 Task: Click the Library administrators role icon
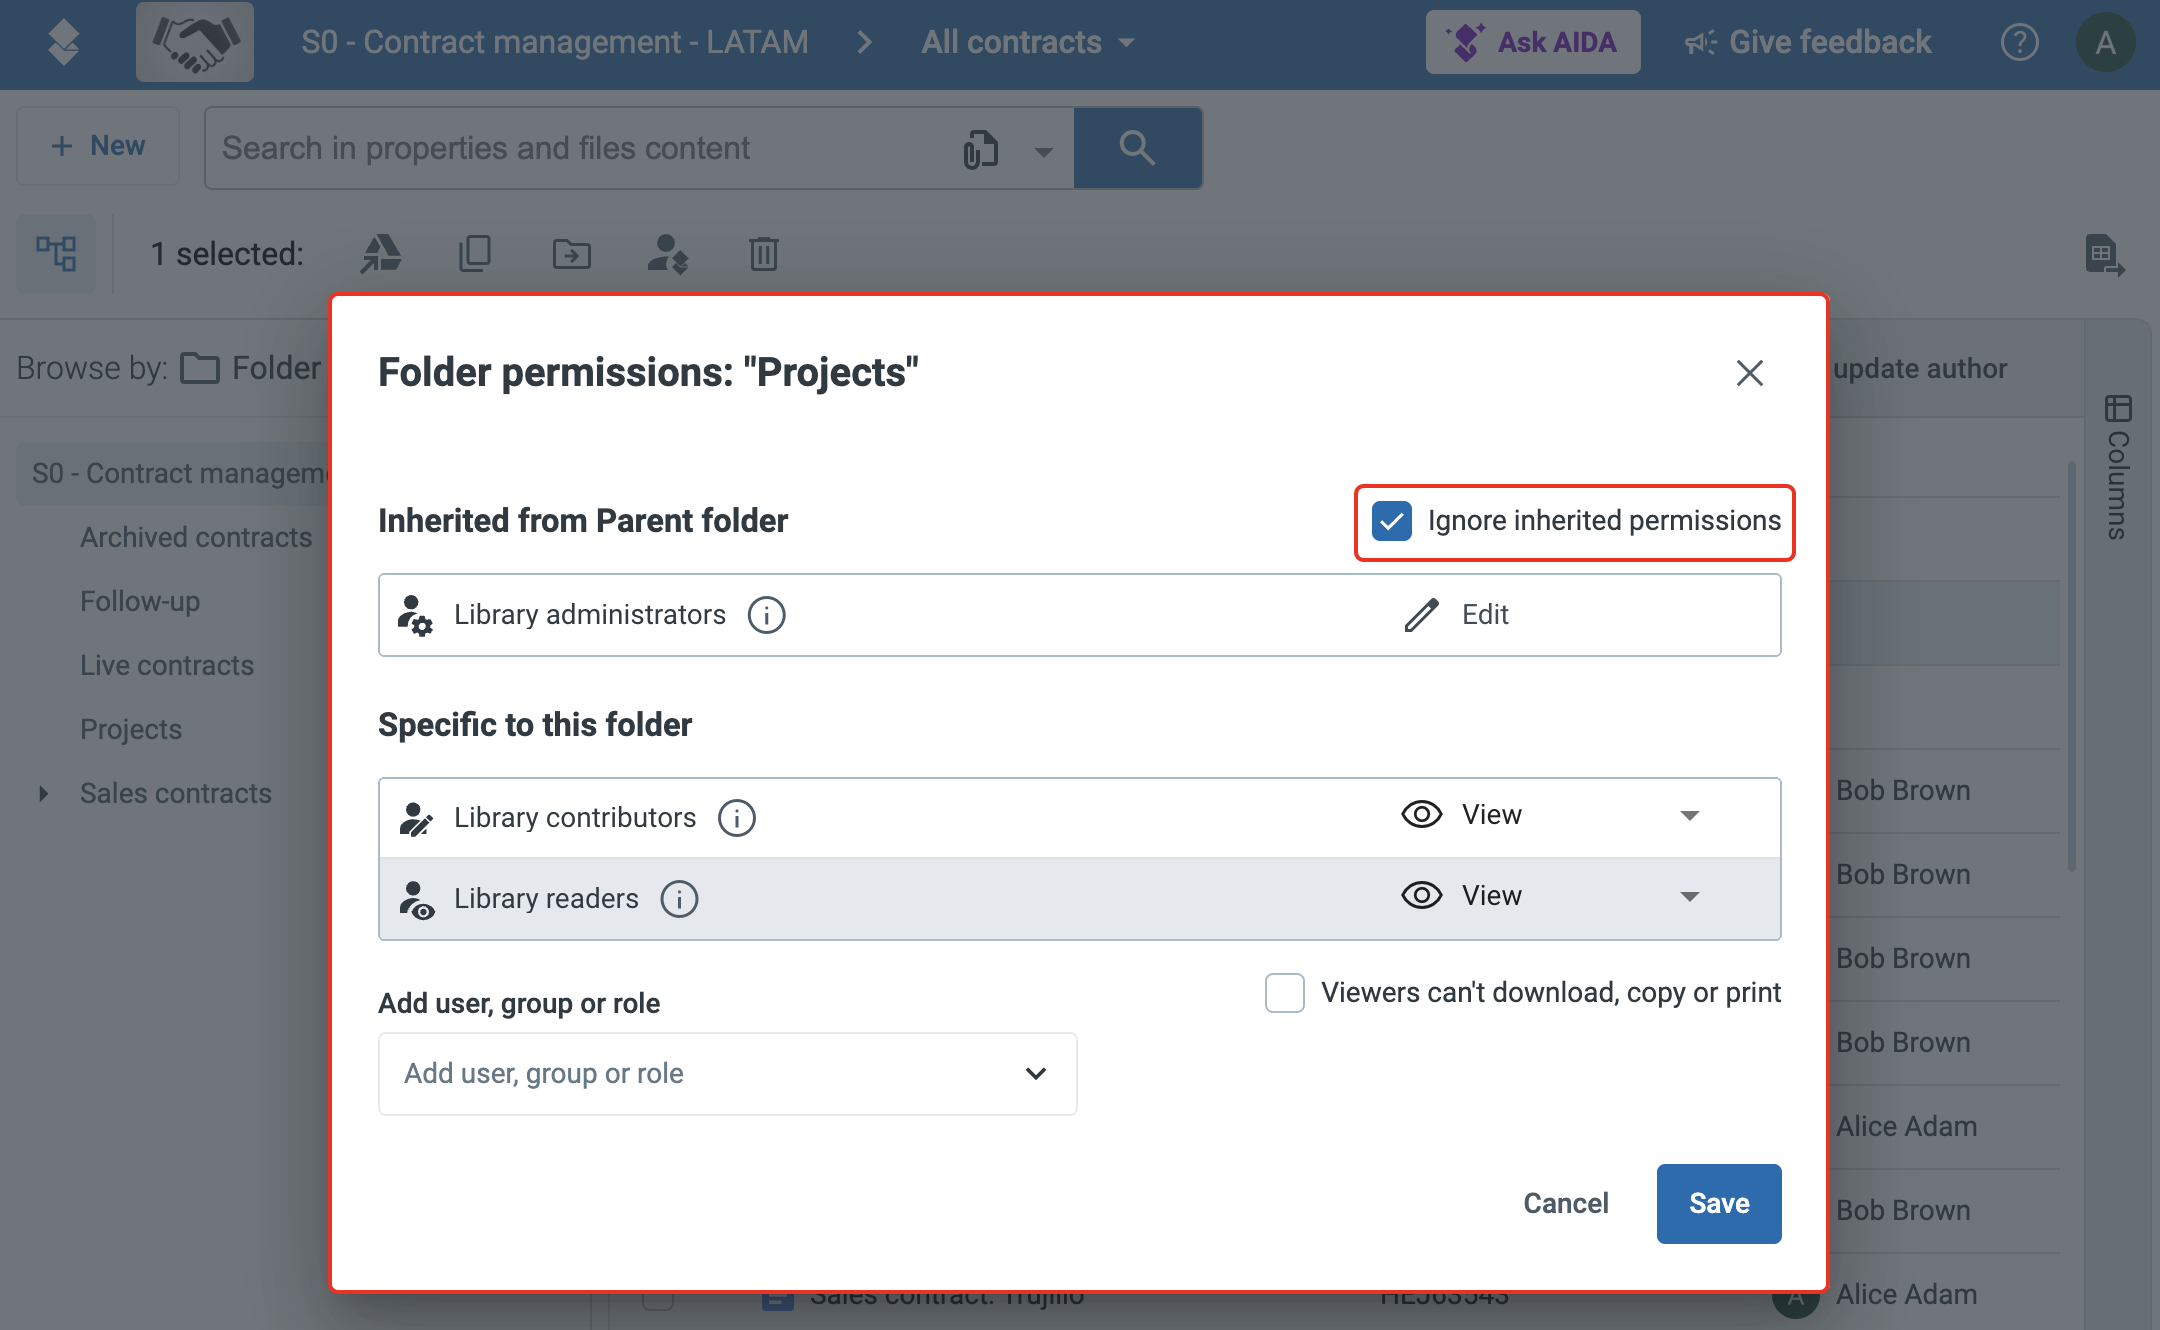point(415,615)
